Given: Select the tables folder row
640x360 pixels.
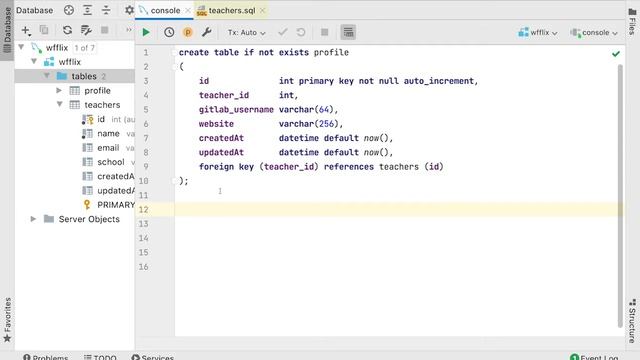Looking at the screenshot, I should click(x=75, y=76).
